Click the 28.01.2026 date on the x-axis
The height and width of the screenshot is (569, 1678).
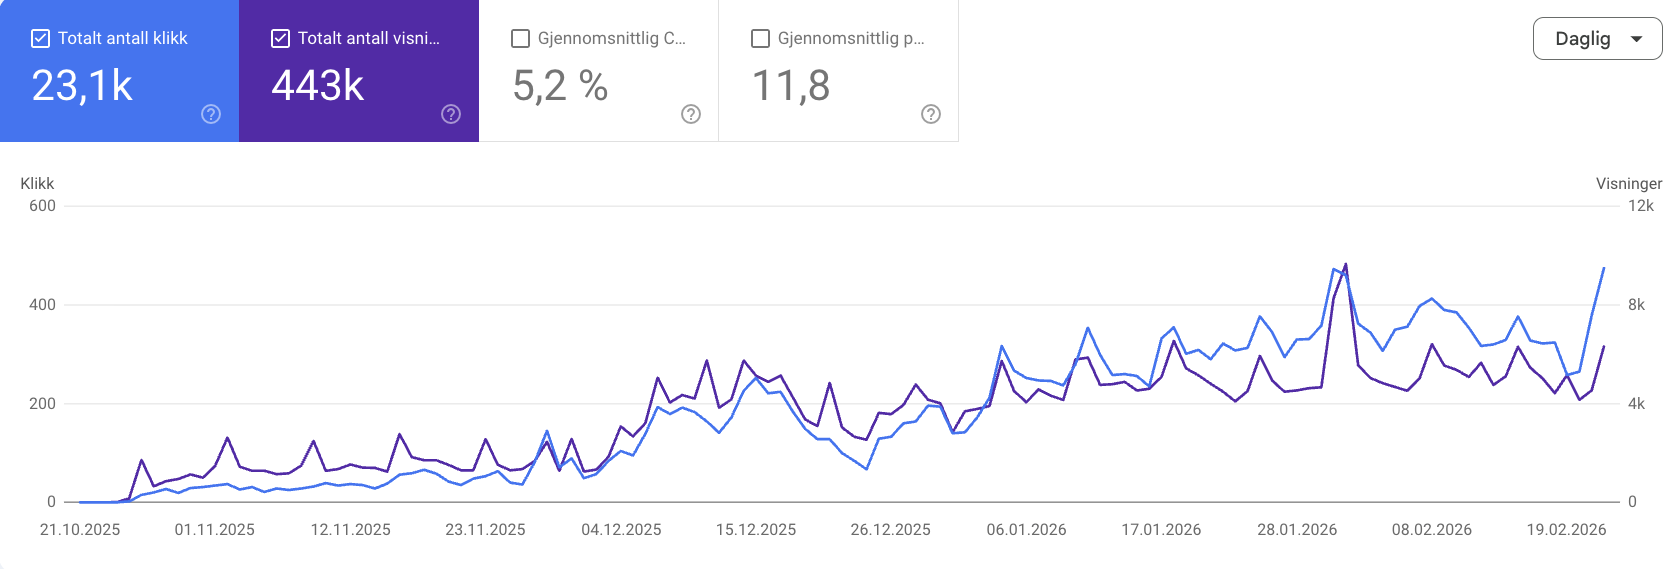(1297, 530)
